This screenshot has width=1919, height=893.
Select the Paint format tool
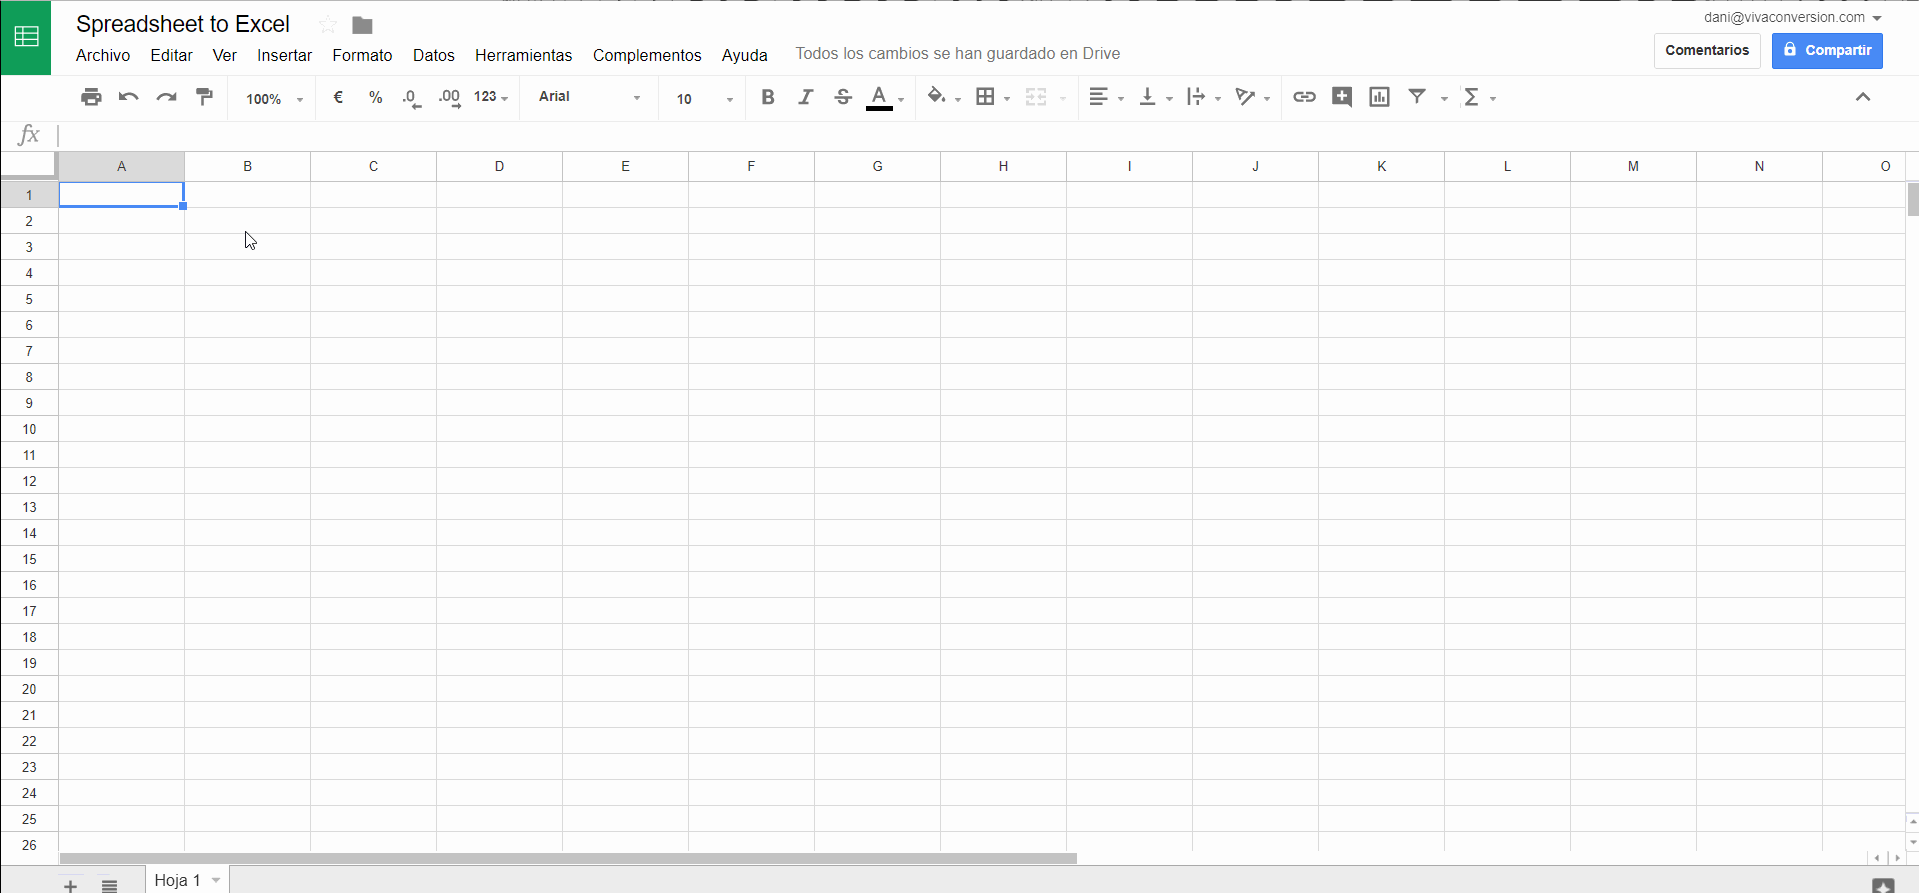click(x=204, y=97)
